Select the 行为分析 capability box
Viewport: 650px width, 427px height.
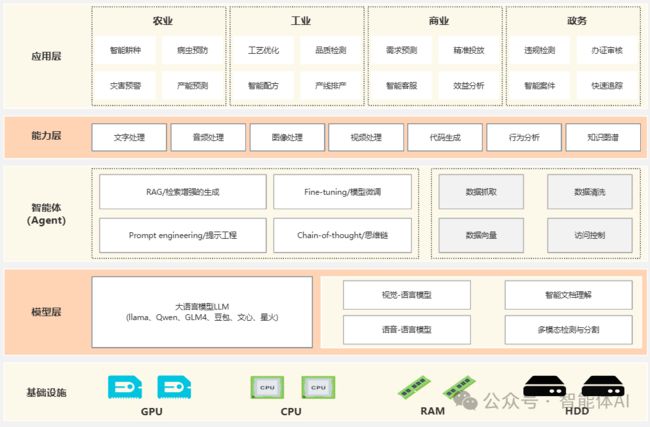coord(524,137)
